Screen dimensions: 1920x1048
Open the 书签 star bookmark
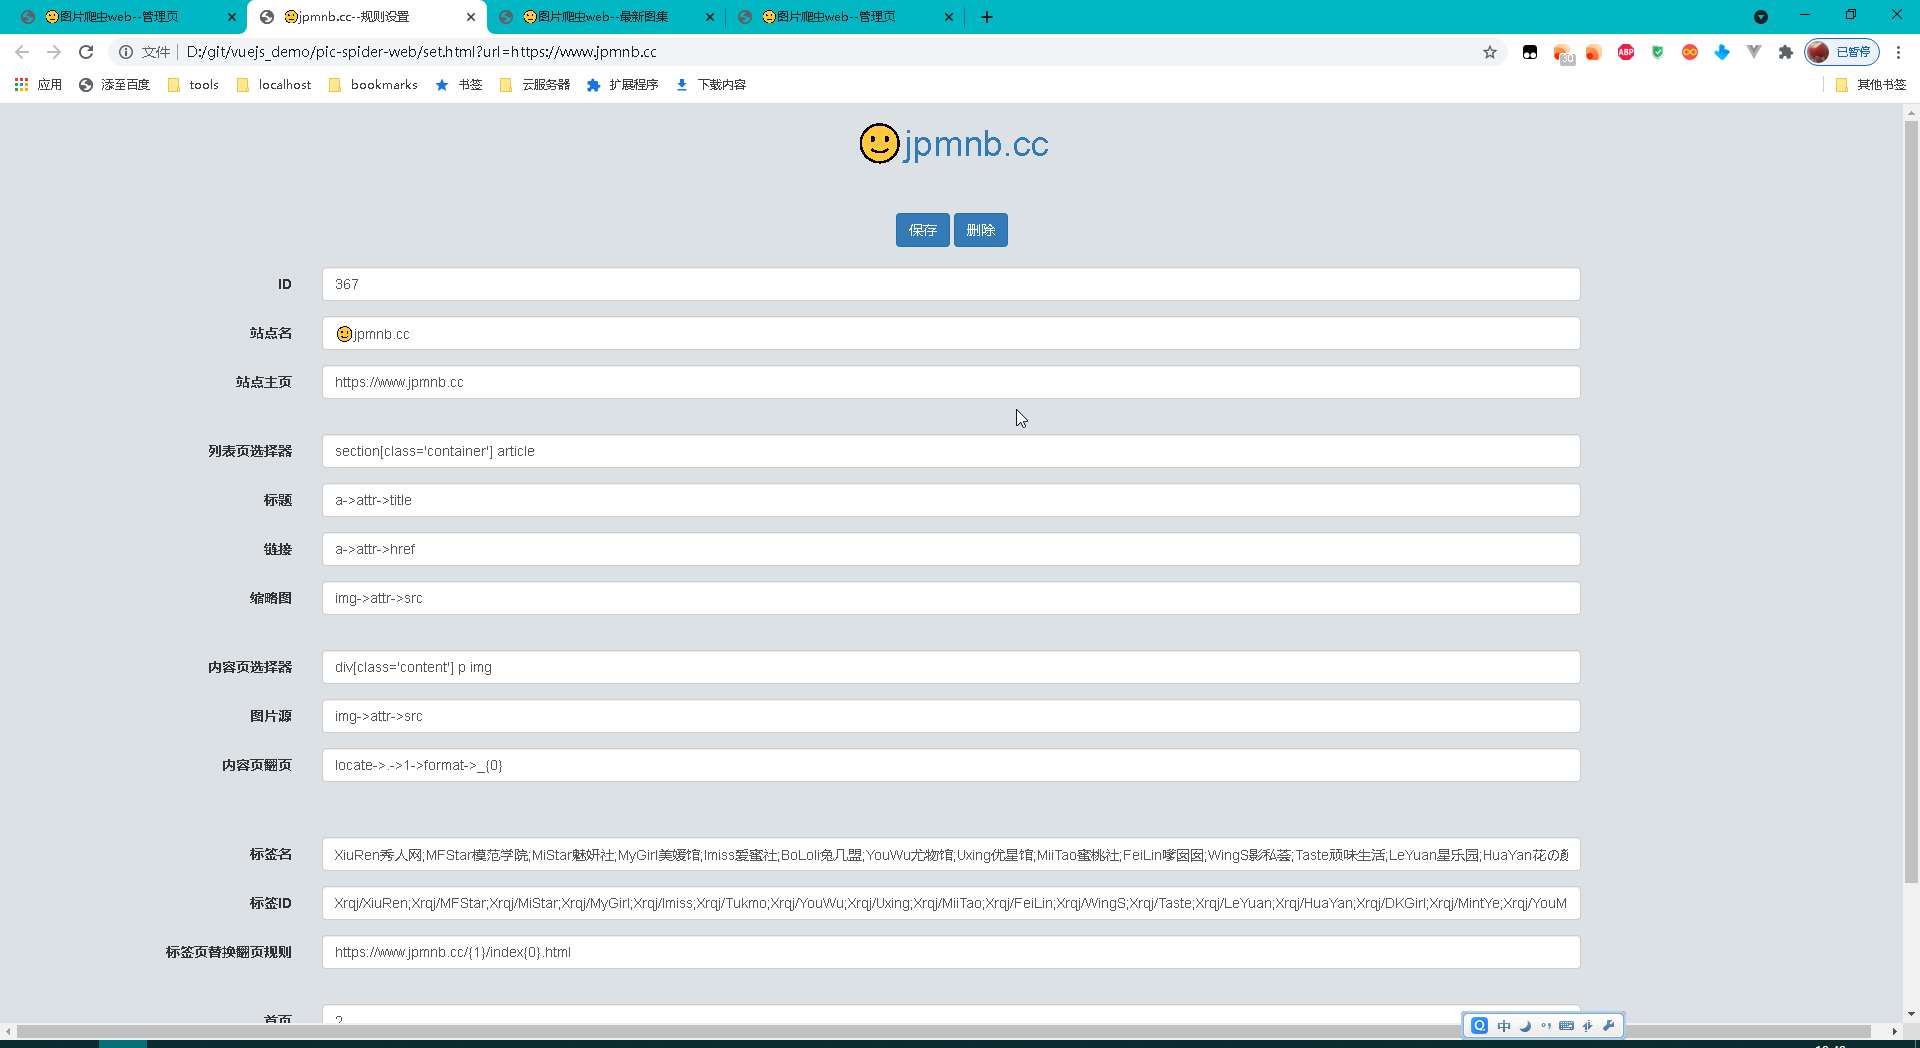tap(459, 85)
